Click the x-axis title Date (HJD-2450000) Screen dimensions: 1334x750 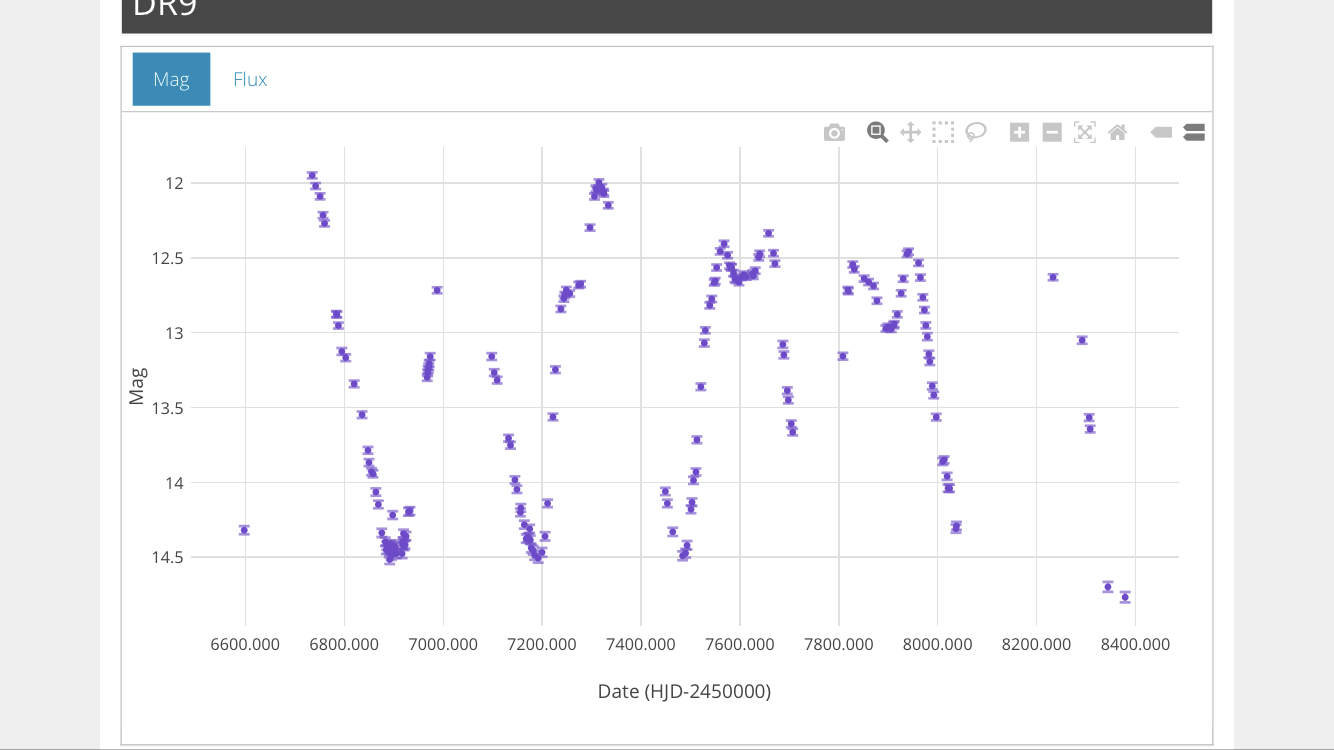tap(684, 691)
